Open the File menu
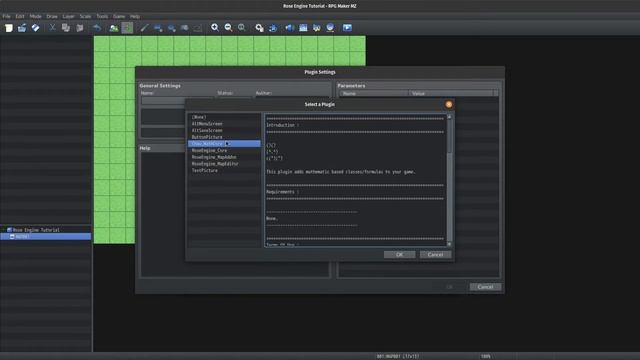The height and width of the screenshot is (360, 640). (7, 16)
